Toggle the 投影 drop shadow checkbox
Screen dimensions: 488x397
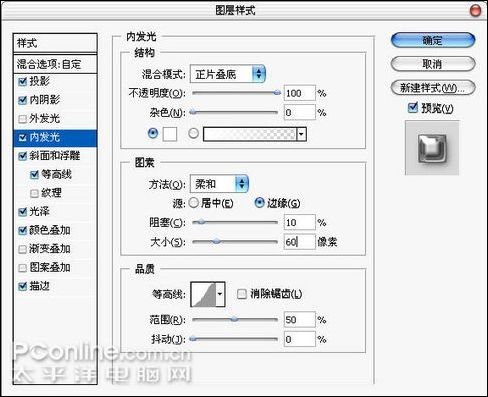pos(22,81)
